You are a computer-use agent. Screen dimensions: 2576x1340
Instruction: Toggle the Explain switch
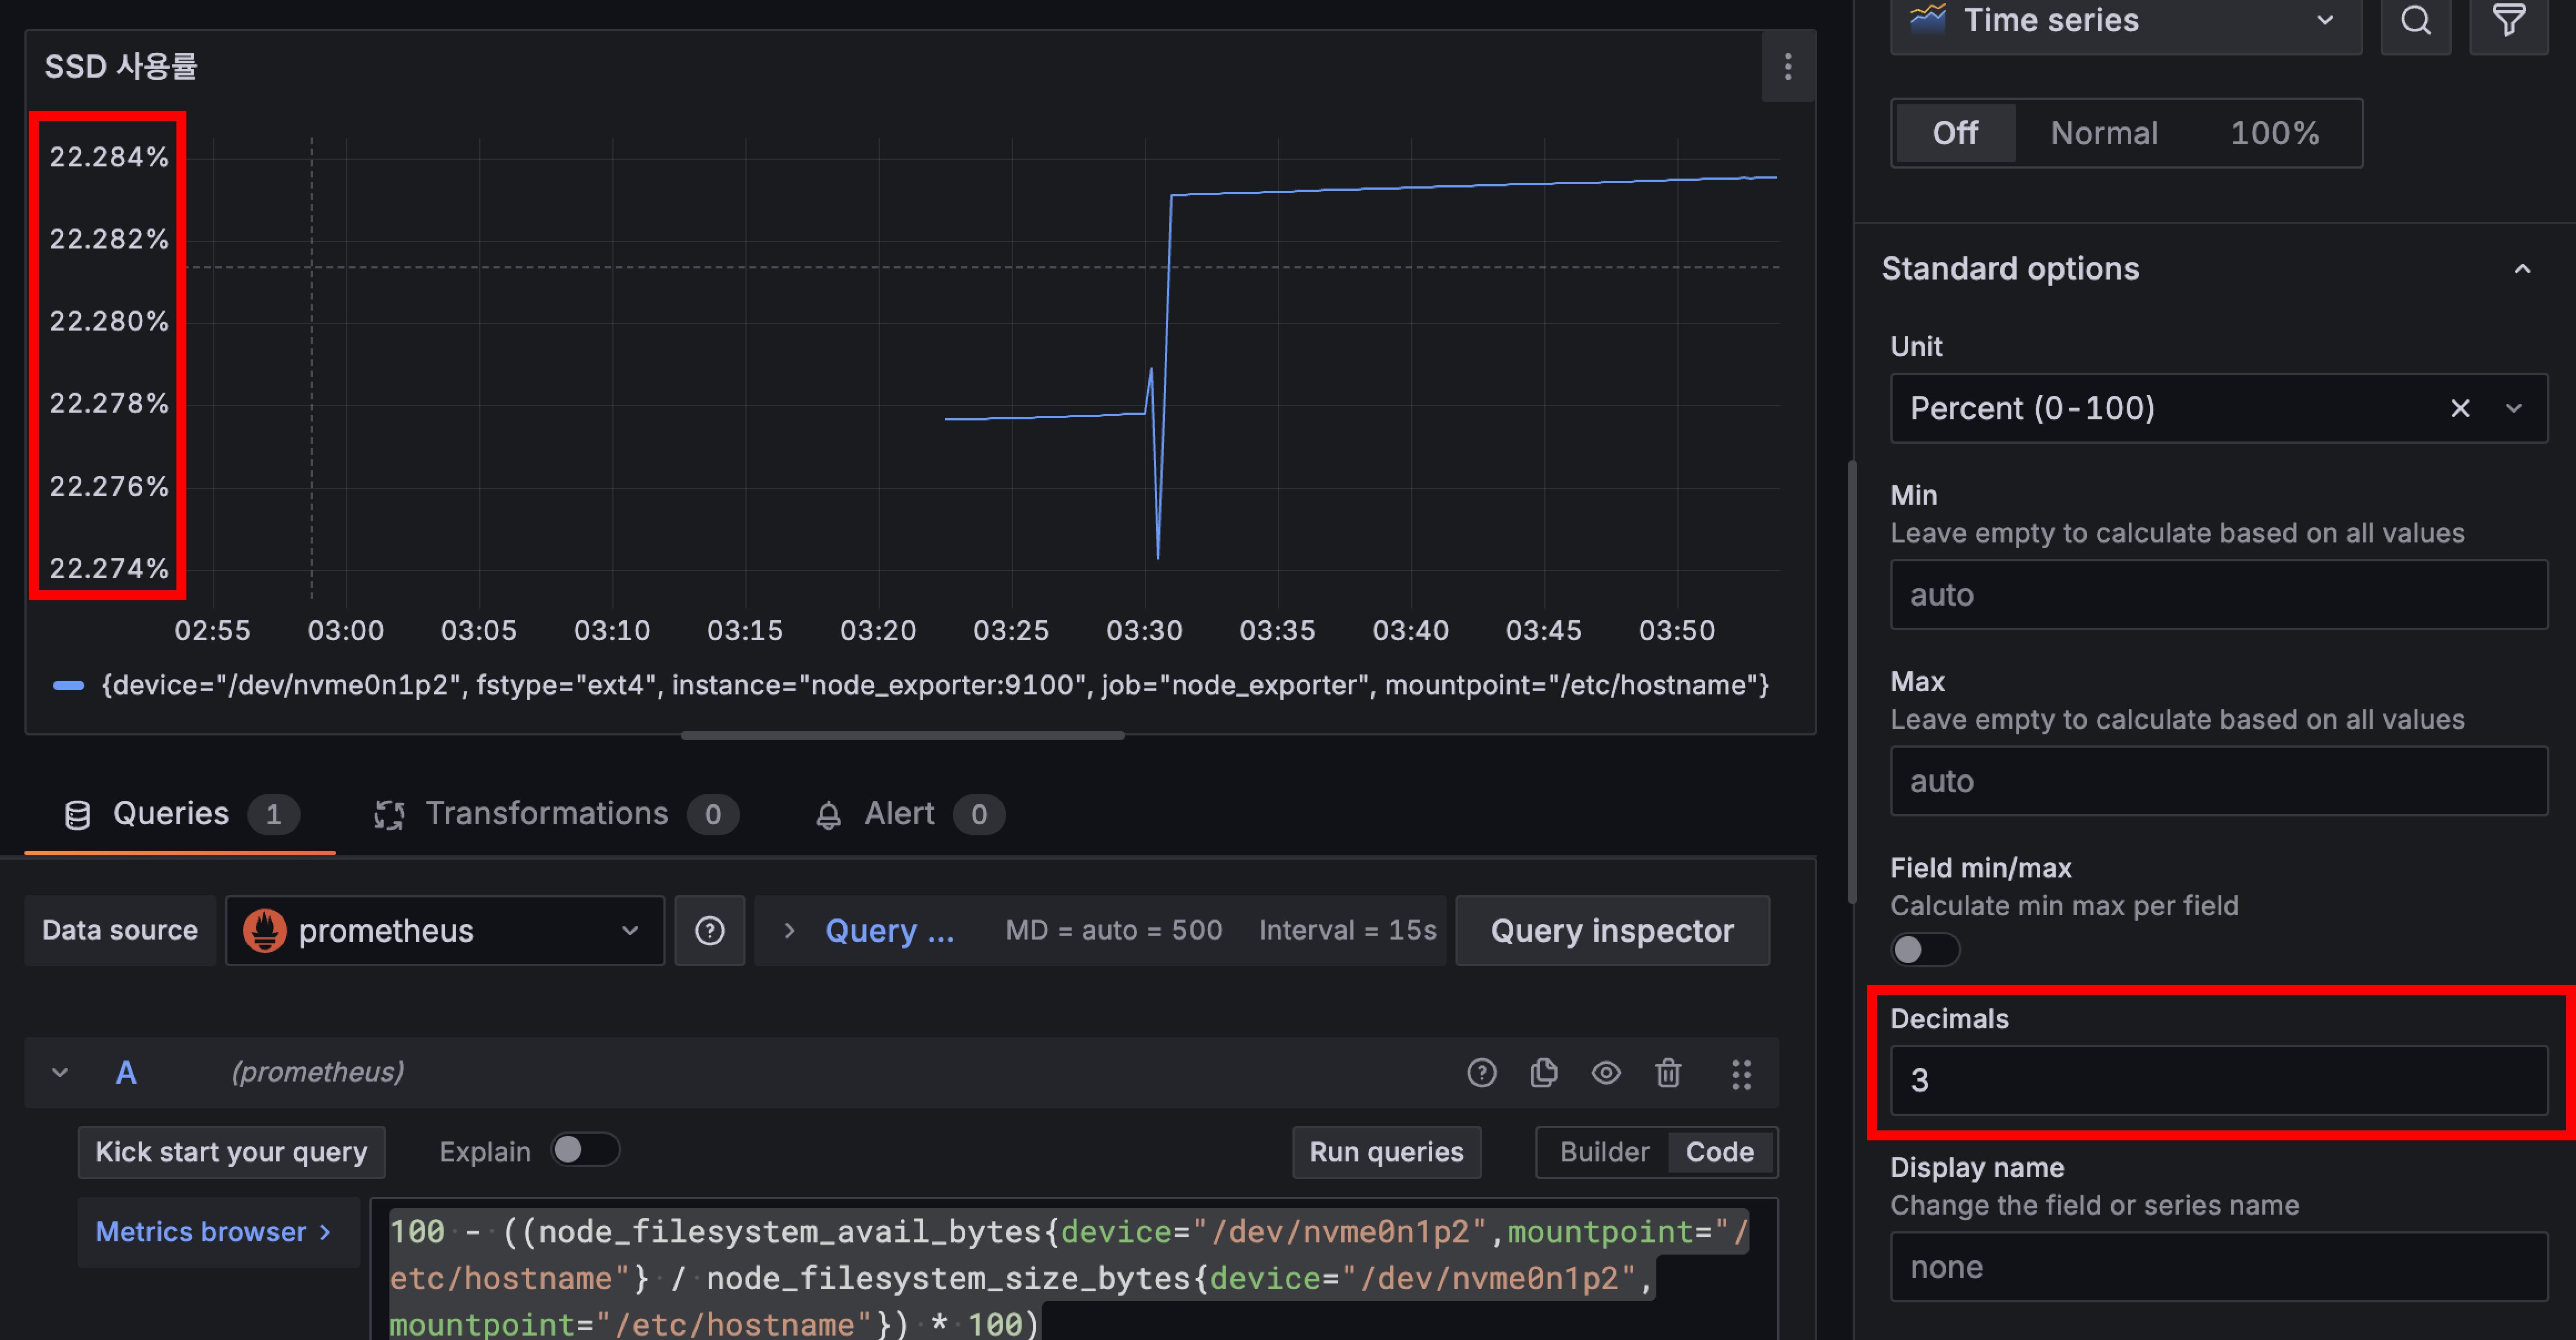[585, 1150]
